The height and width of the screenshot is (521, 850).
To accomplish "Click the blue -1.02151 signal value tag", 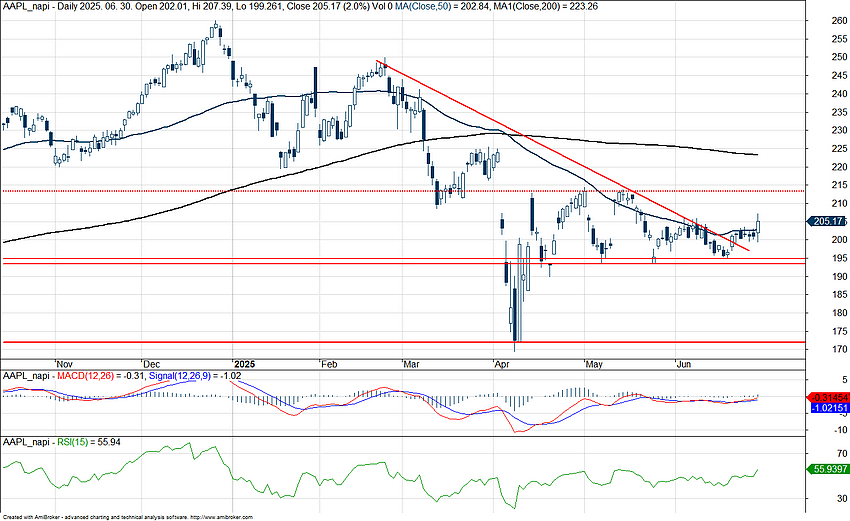I will point(829,407).
